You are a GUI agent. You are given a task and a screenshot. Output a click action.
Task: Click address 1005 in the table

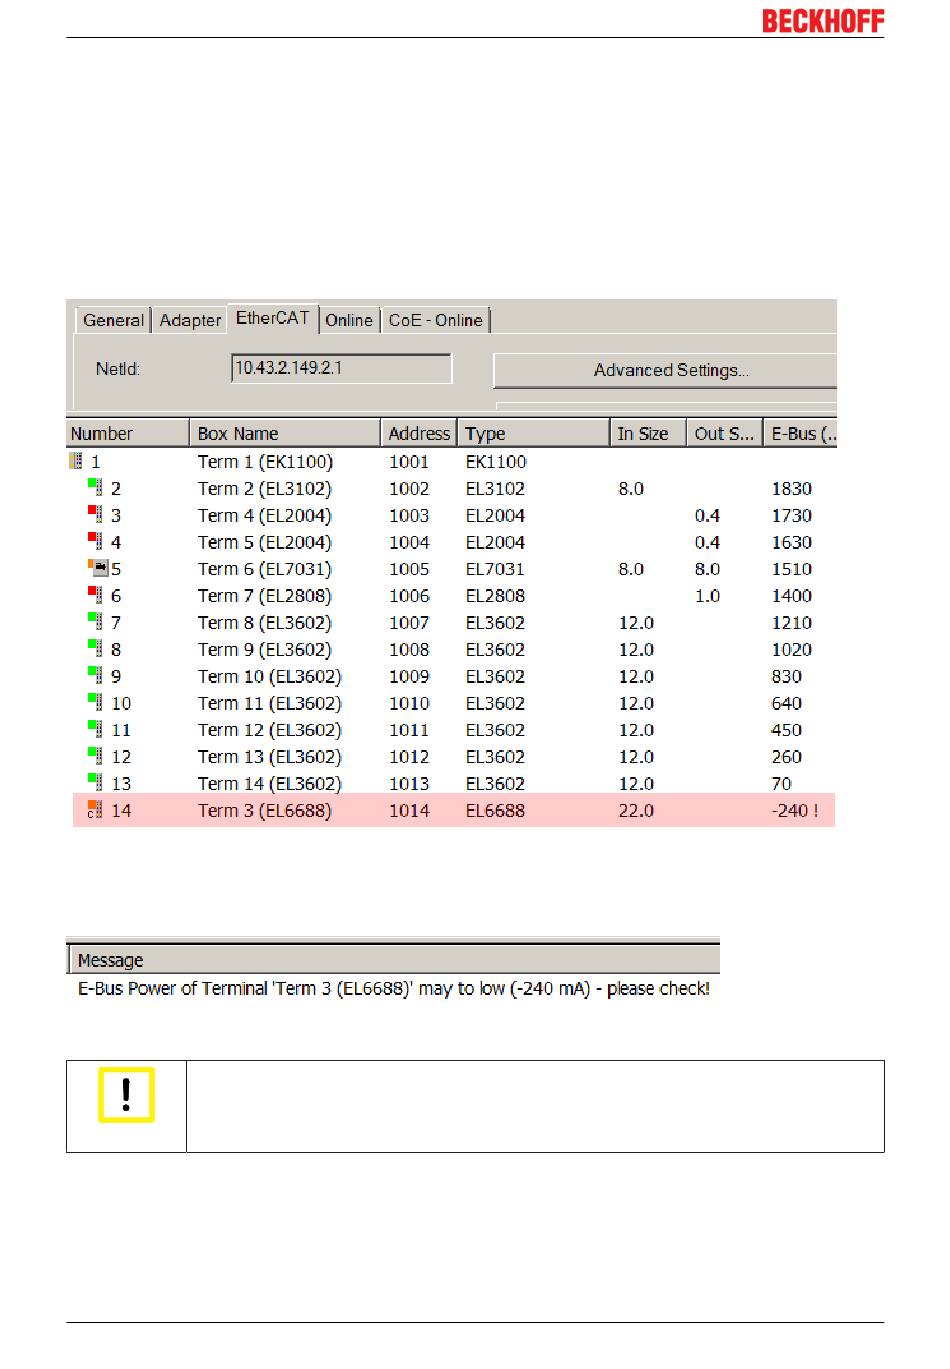click(x=409, y=569)
